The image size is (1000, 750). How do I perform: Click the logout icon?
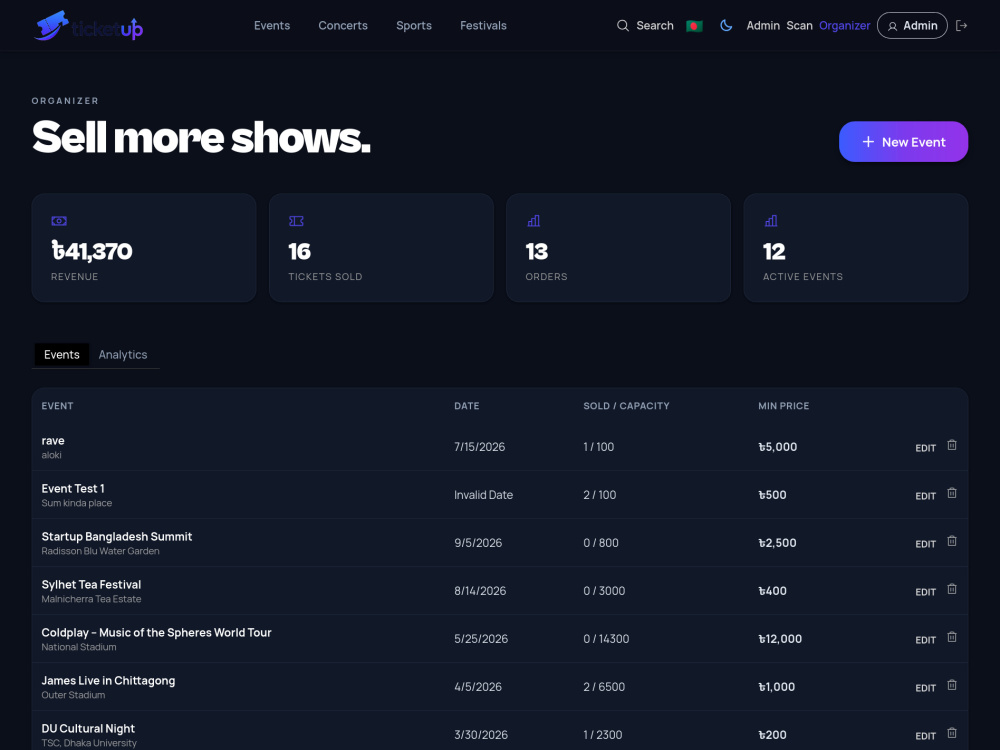coord(962,26)
